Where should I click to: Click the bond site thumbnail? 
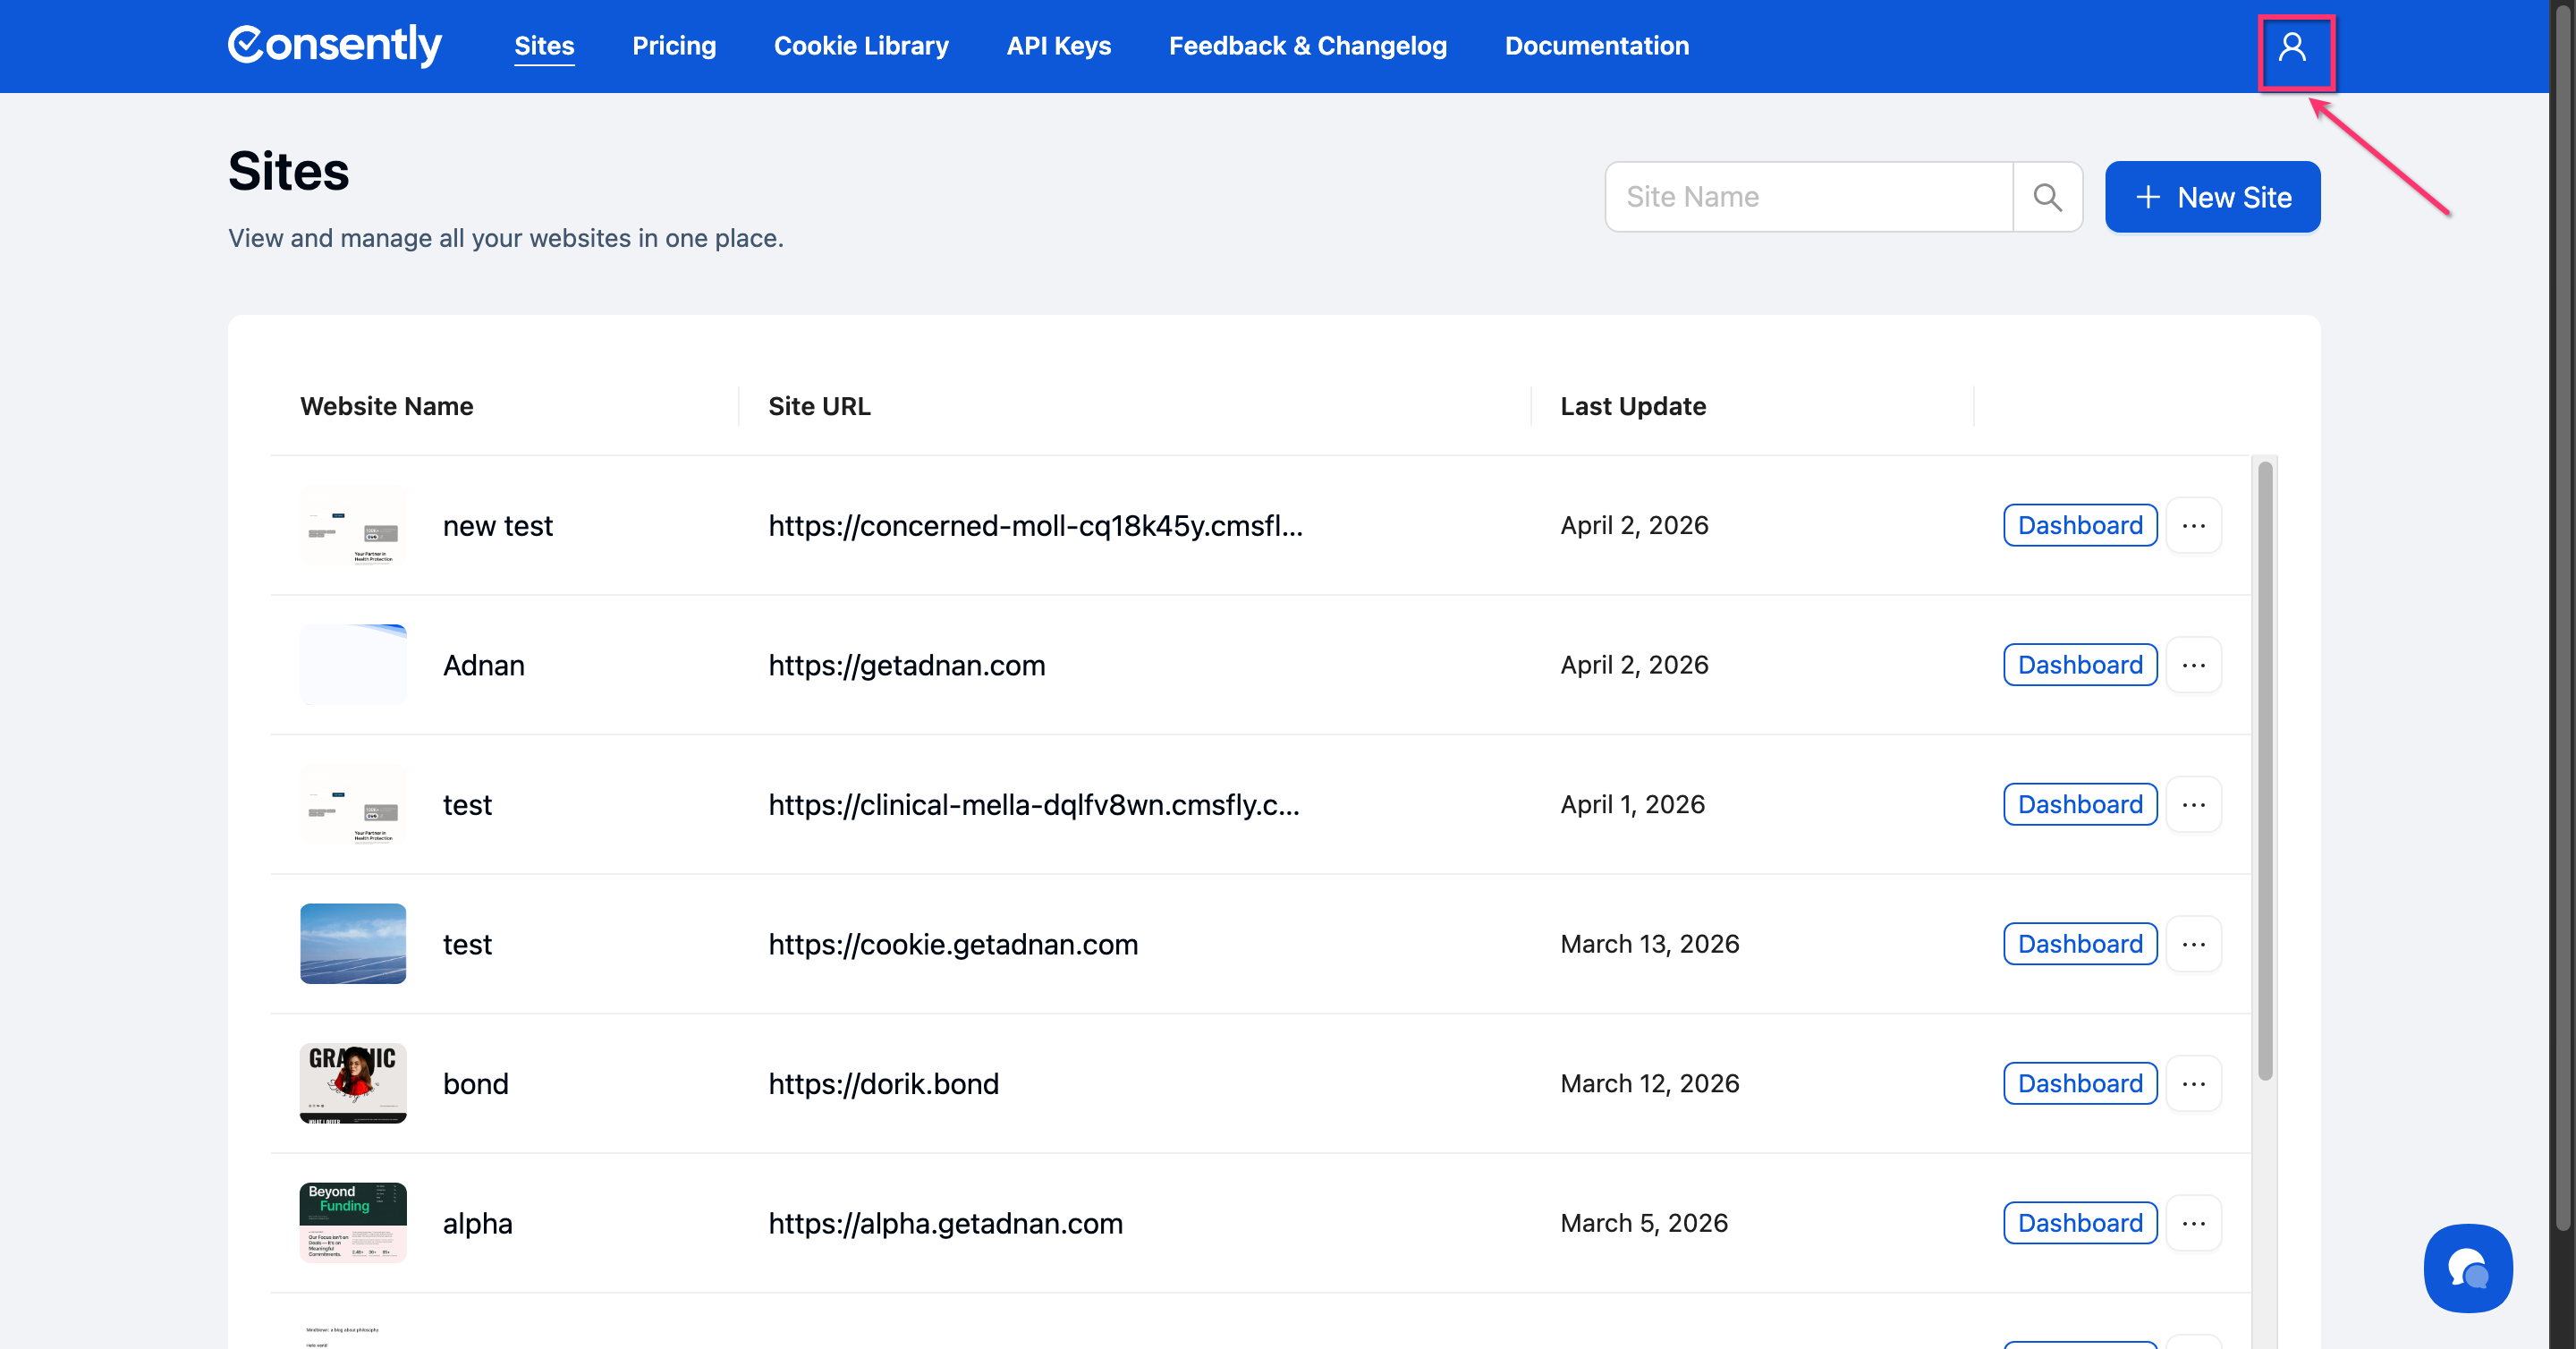click(x=353, y=1083)
